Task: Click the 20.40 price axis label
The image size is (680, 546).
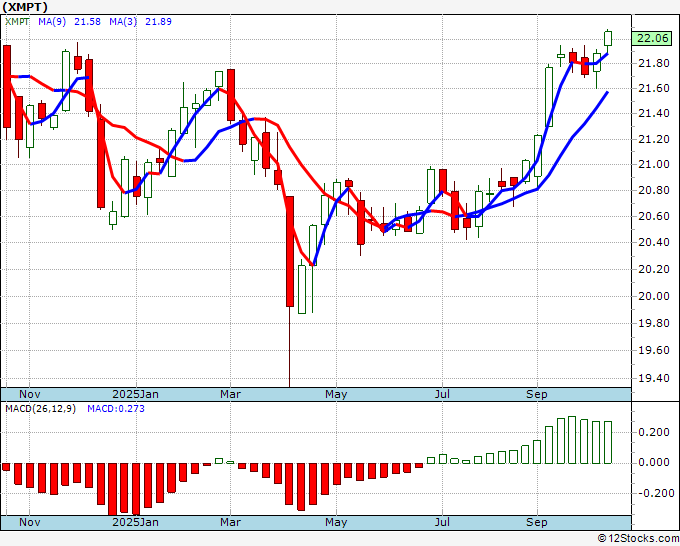Action: click(x=654, y=242)
